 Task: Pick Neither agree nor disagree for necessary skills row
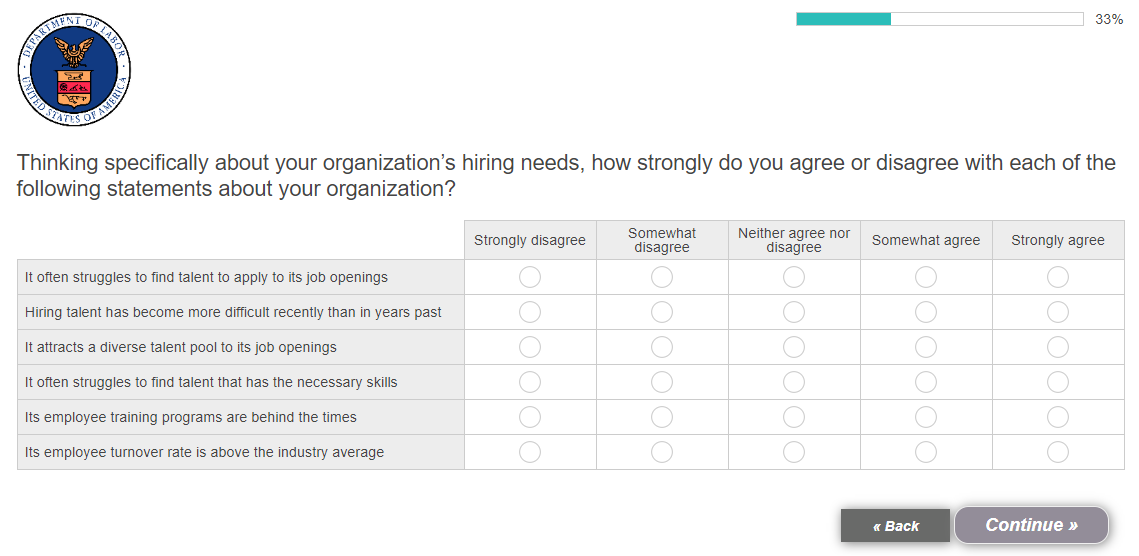(794, 382)
